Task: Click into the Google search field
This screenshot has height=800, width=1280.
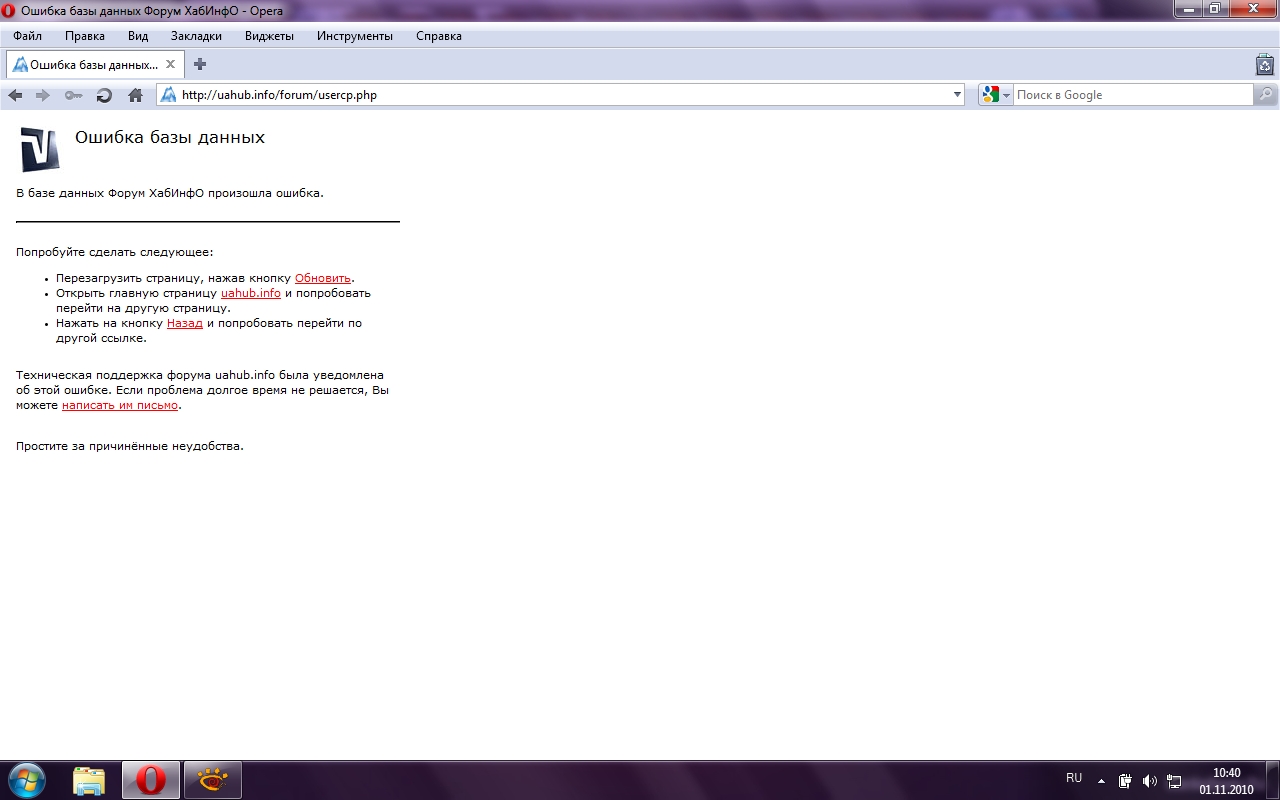Action: click(x=1130, y=95)
